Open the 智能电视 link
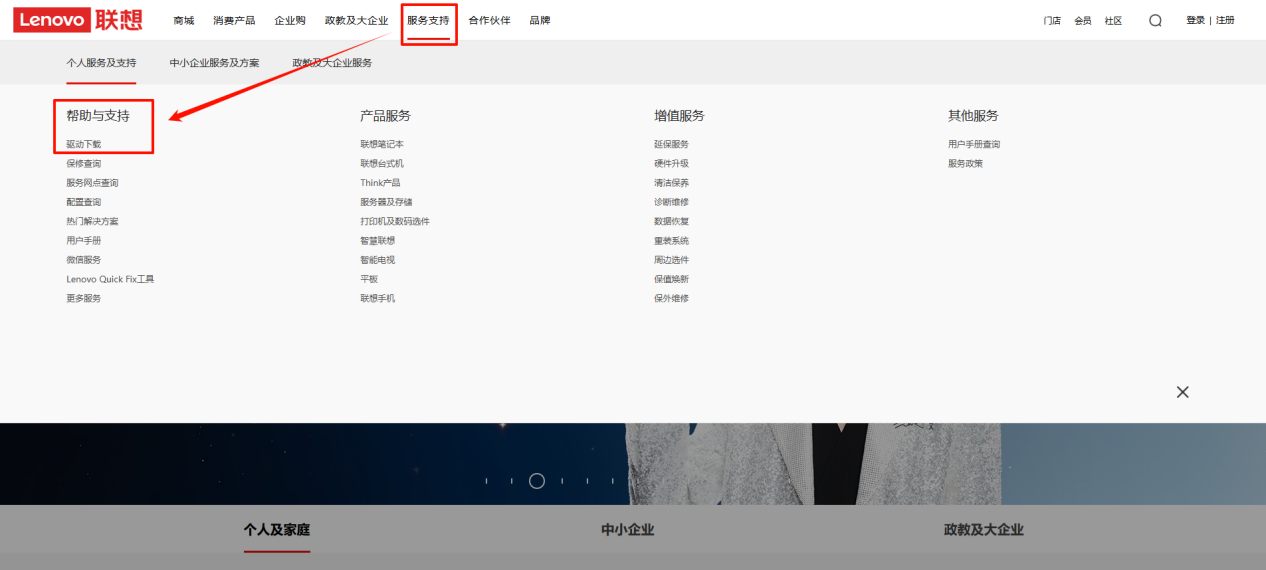 (378, 260)
